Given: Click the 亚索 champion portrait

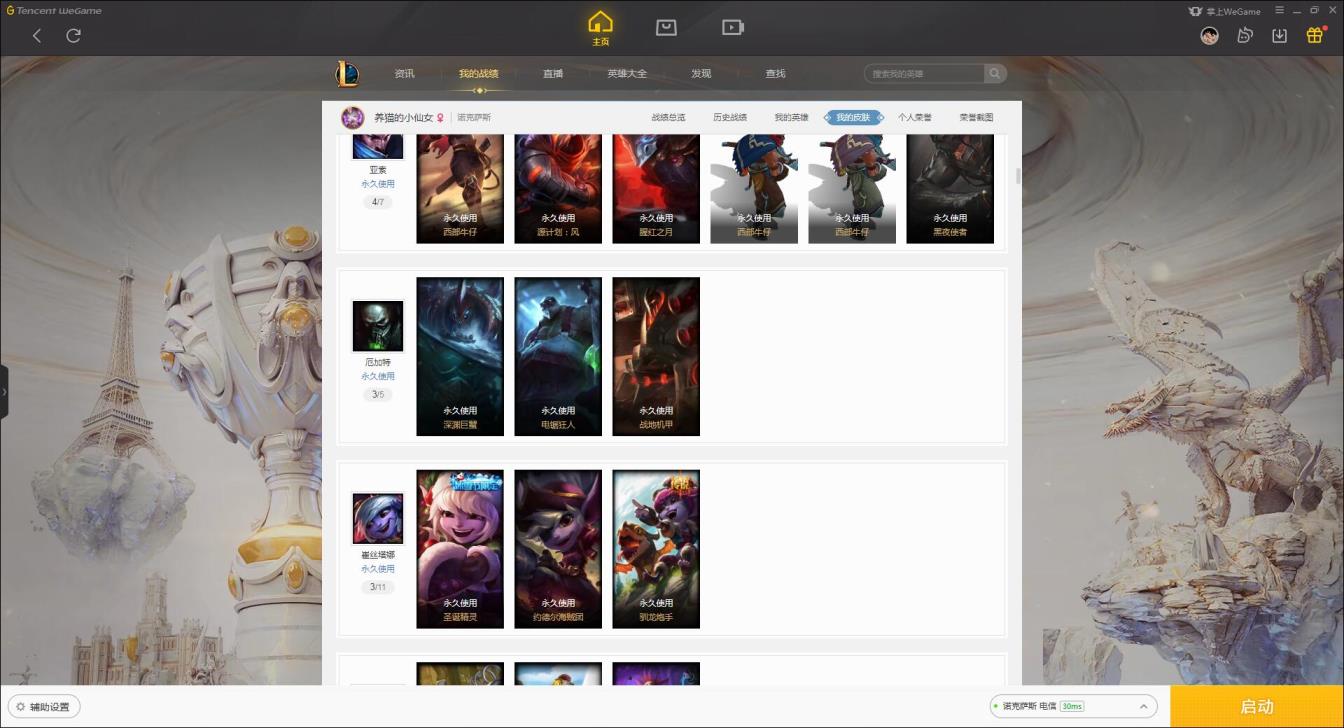Looking at the screenshot, I should coord(378,146).
